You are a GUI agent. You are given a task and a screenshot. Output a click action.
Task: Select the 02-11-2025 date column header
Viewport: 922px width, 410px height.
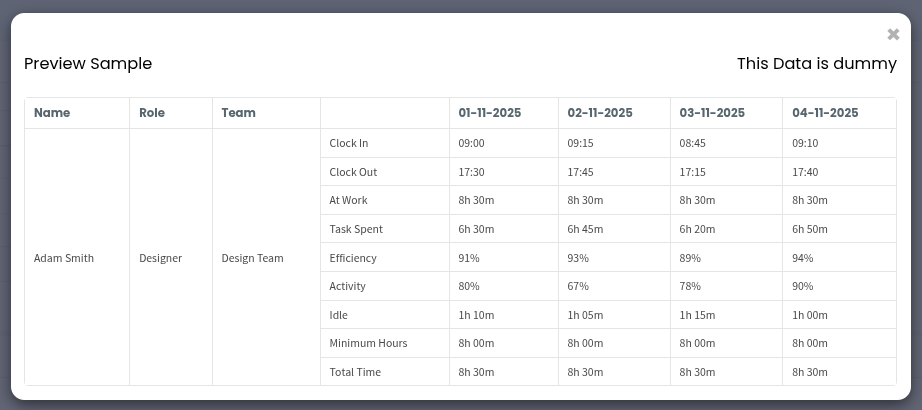coord(600,113)
